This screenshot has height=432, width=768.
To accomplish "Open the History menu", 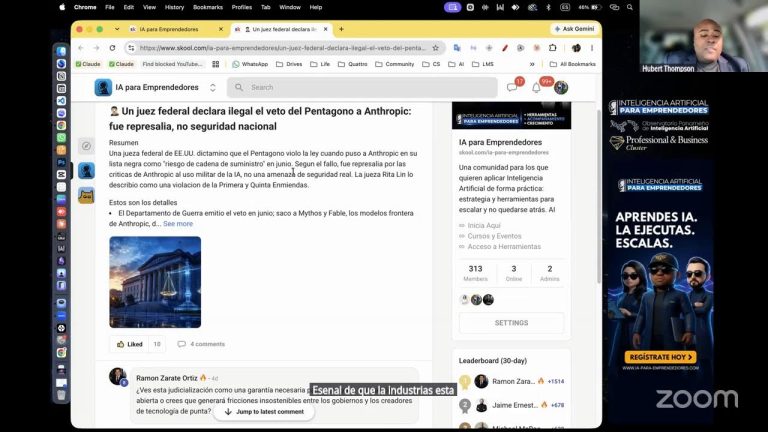I will click(x=174, y=7).
